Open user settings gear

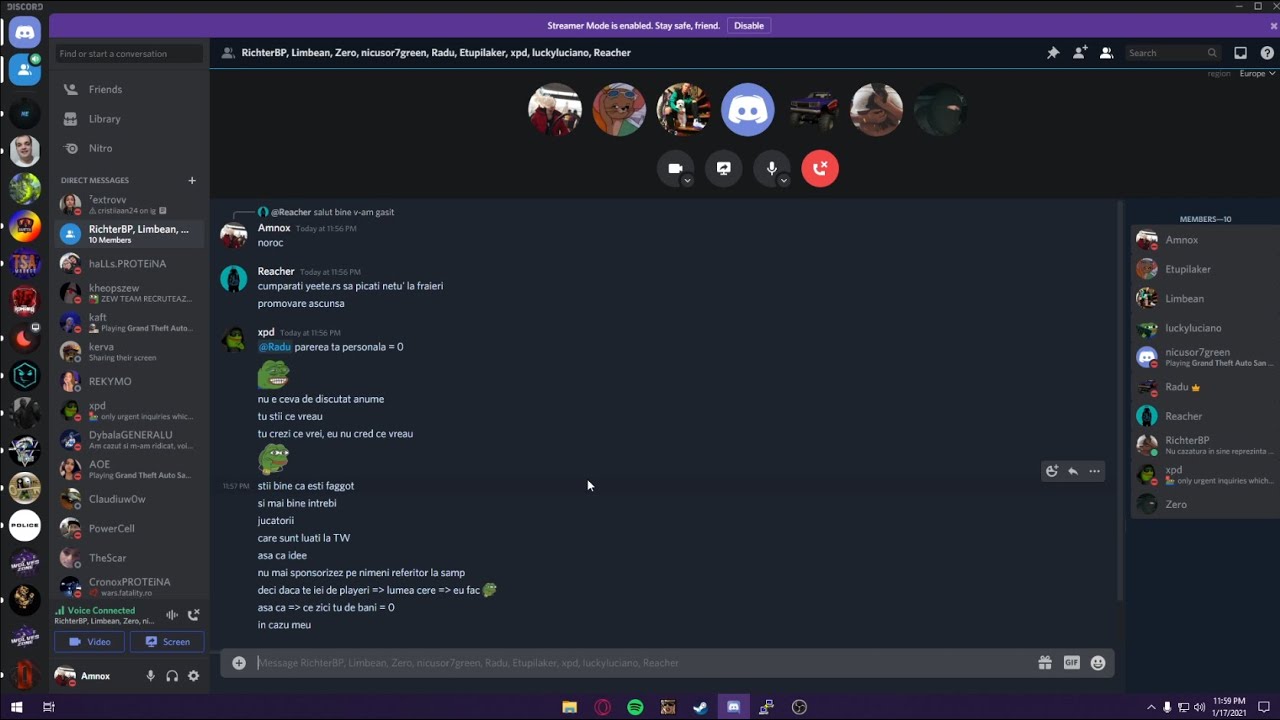(193, 676)
